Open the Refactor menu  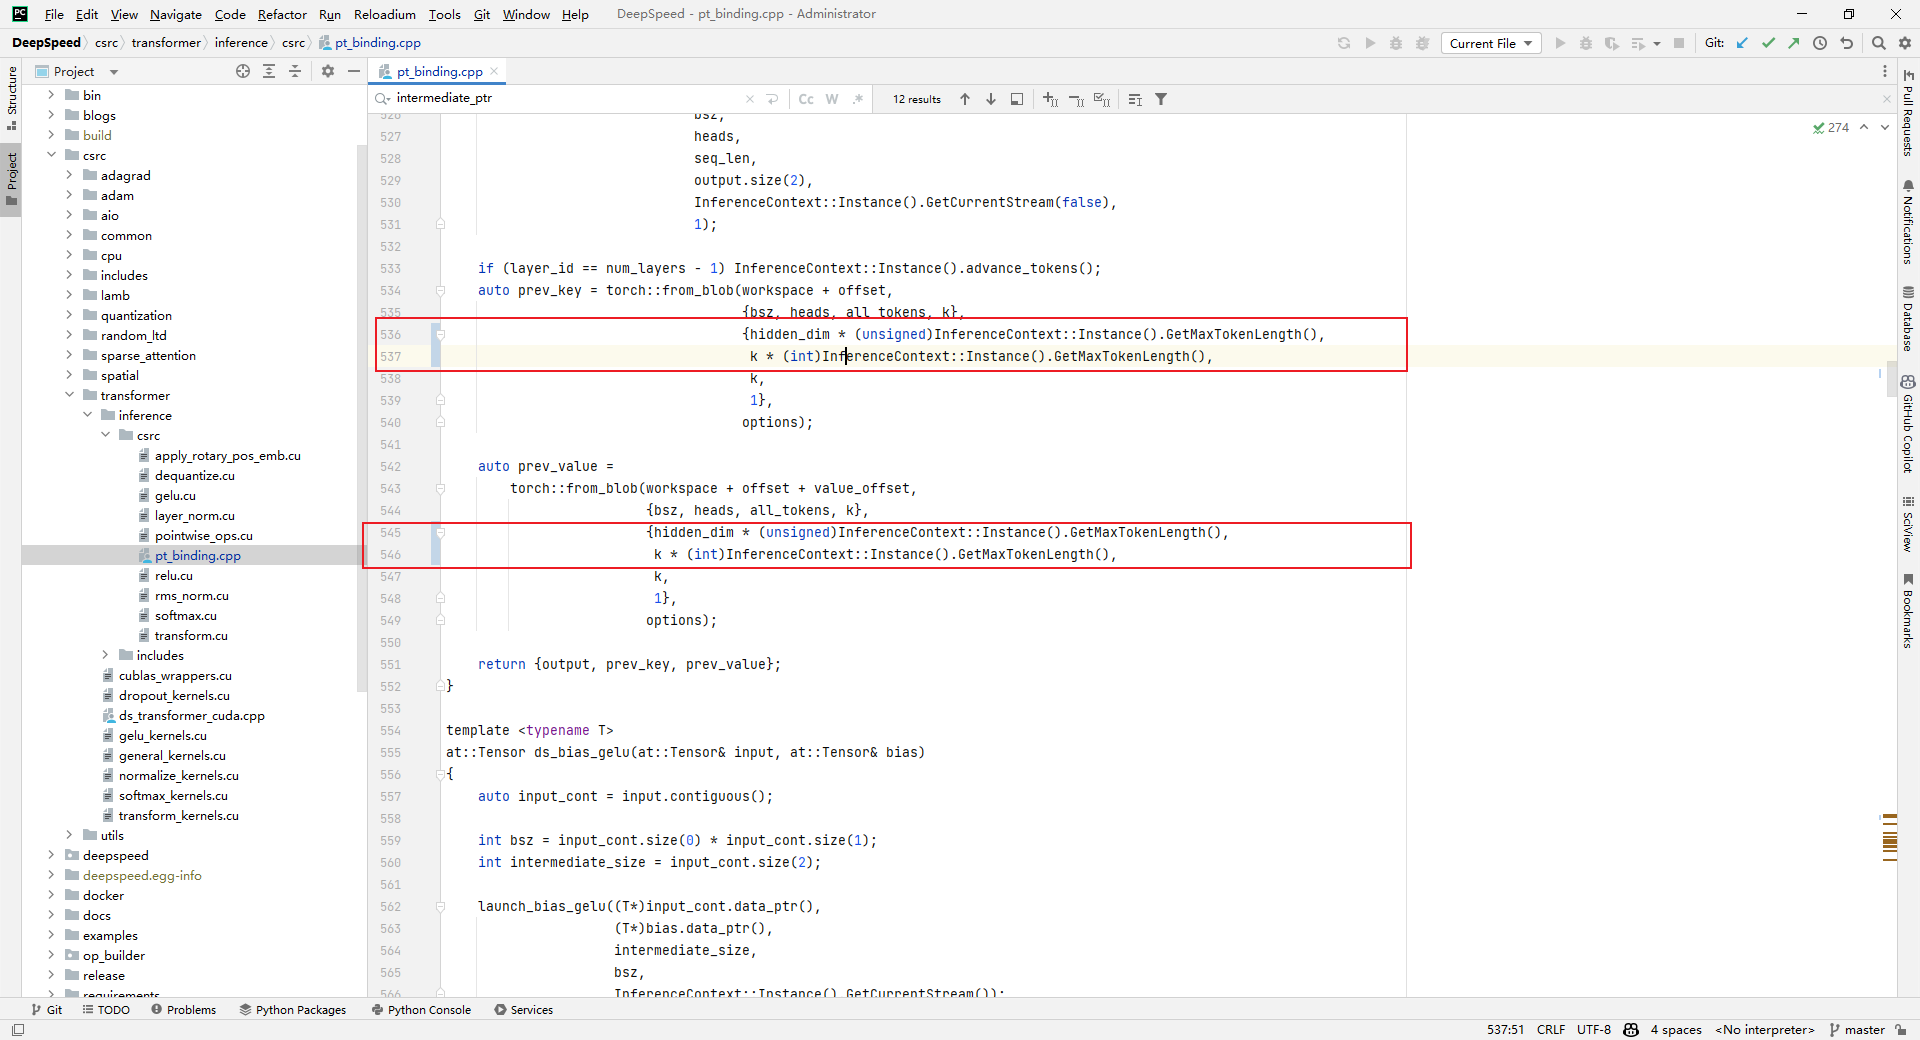pyautogui.click(x=282, y=14)
